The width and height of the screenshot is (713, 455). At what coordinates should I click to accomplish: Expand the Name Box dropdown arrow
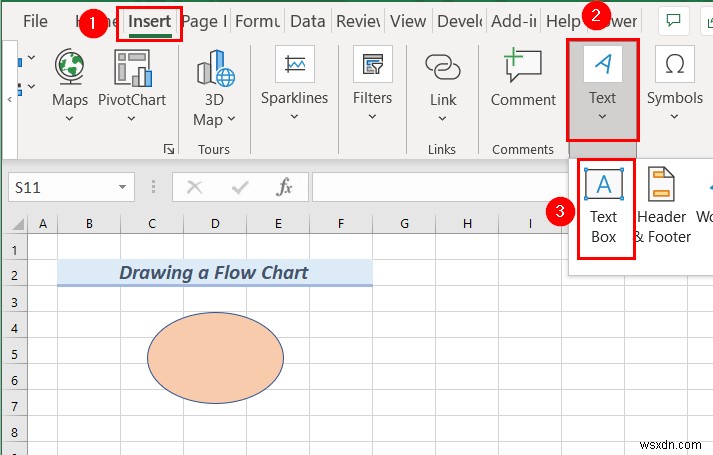coord(122,187)
